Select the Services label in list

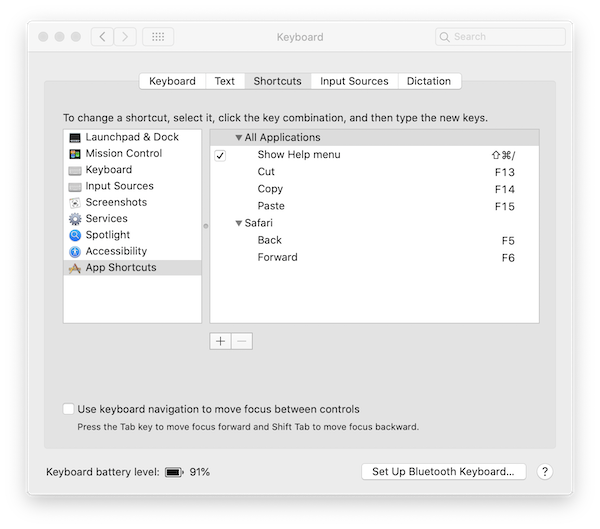click(x=107, y=219)
